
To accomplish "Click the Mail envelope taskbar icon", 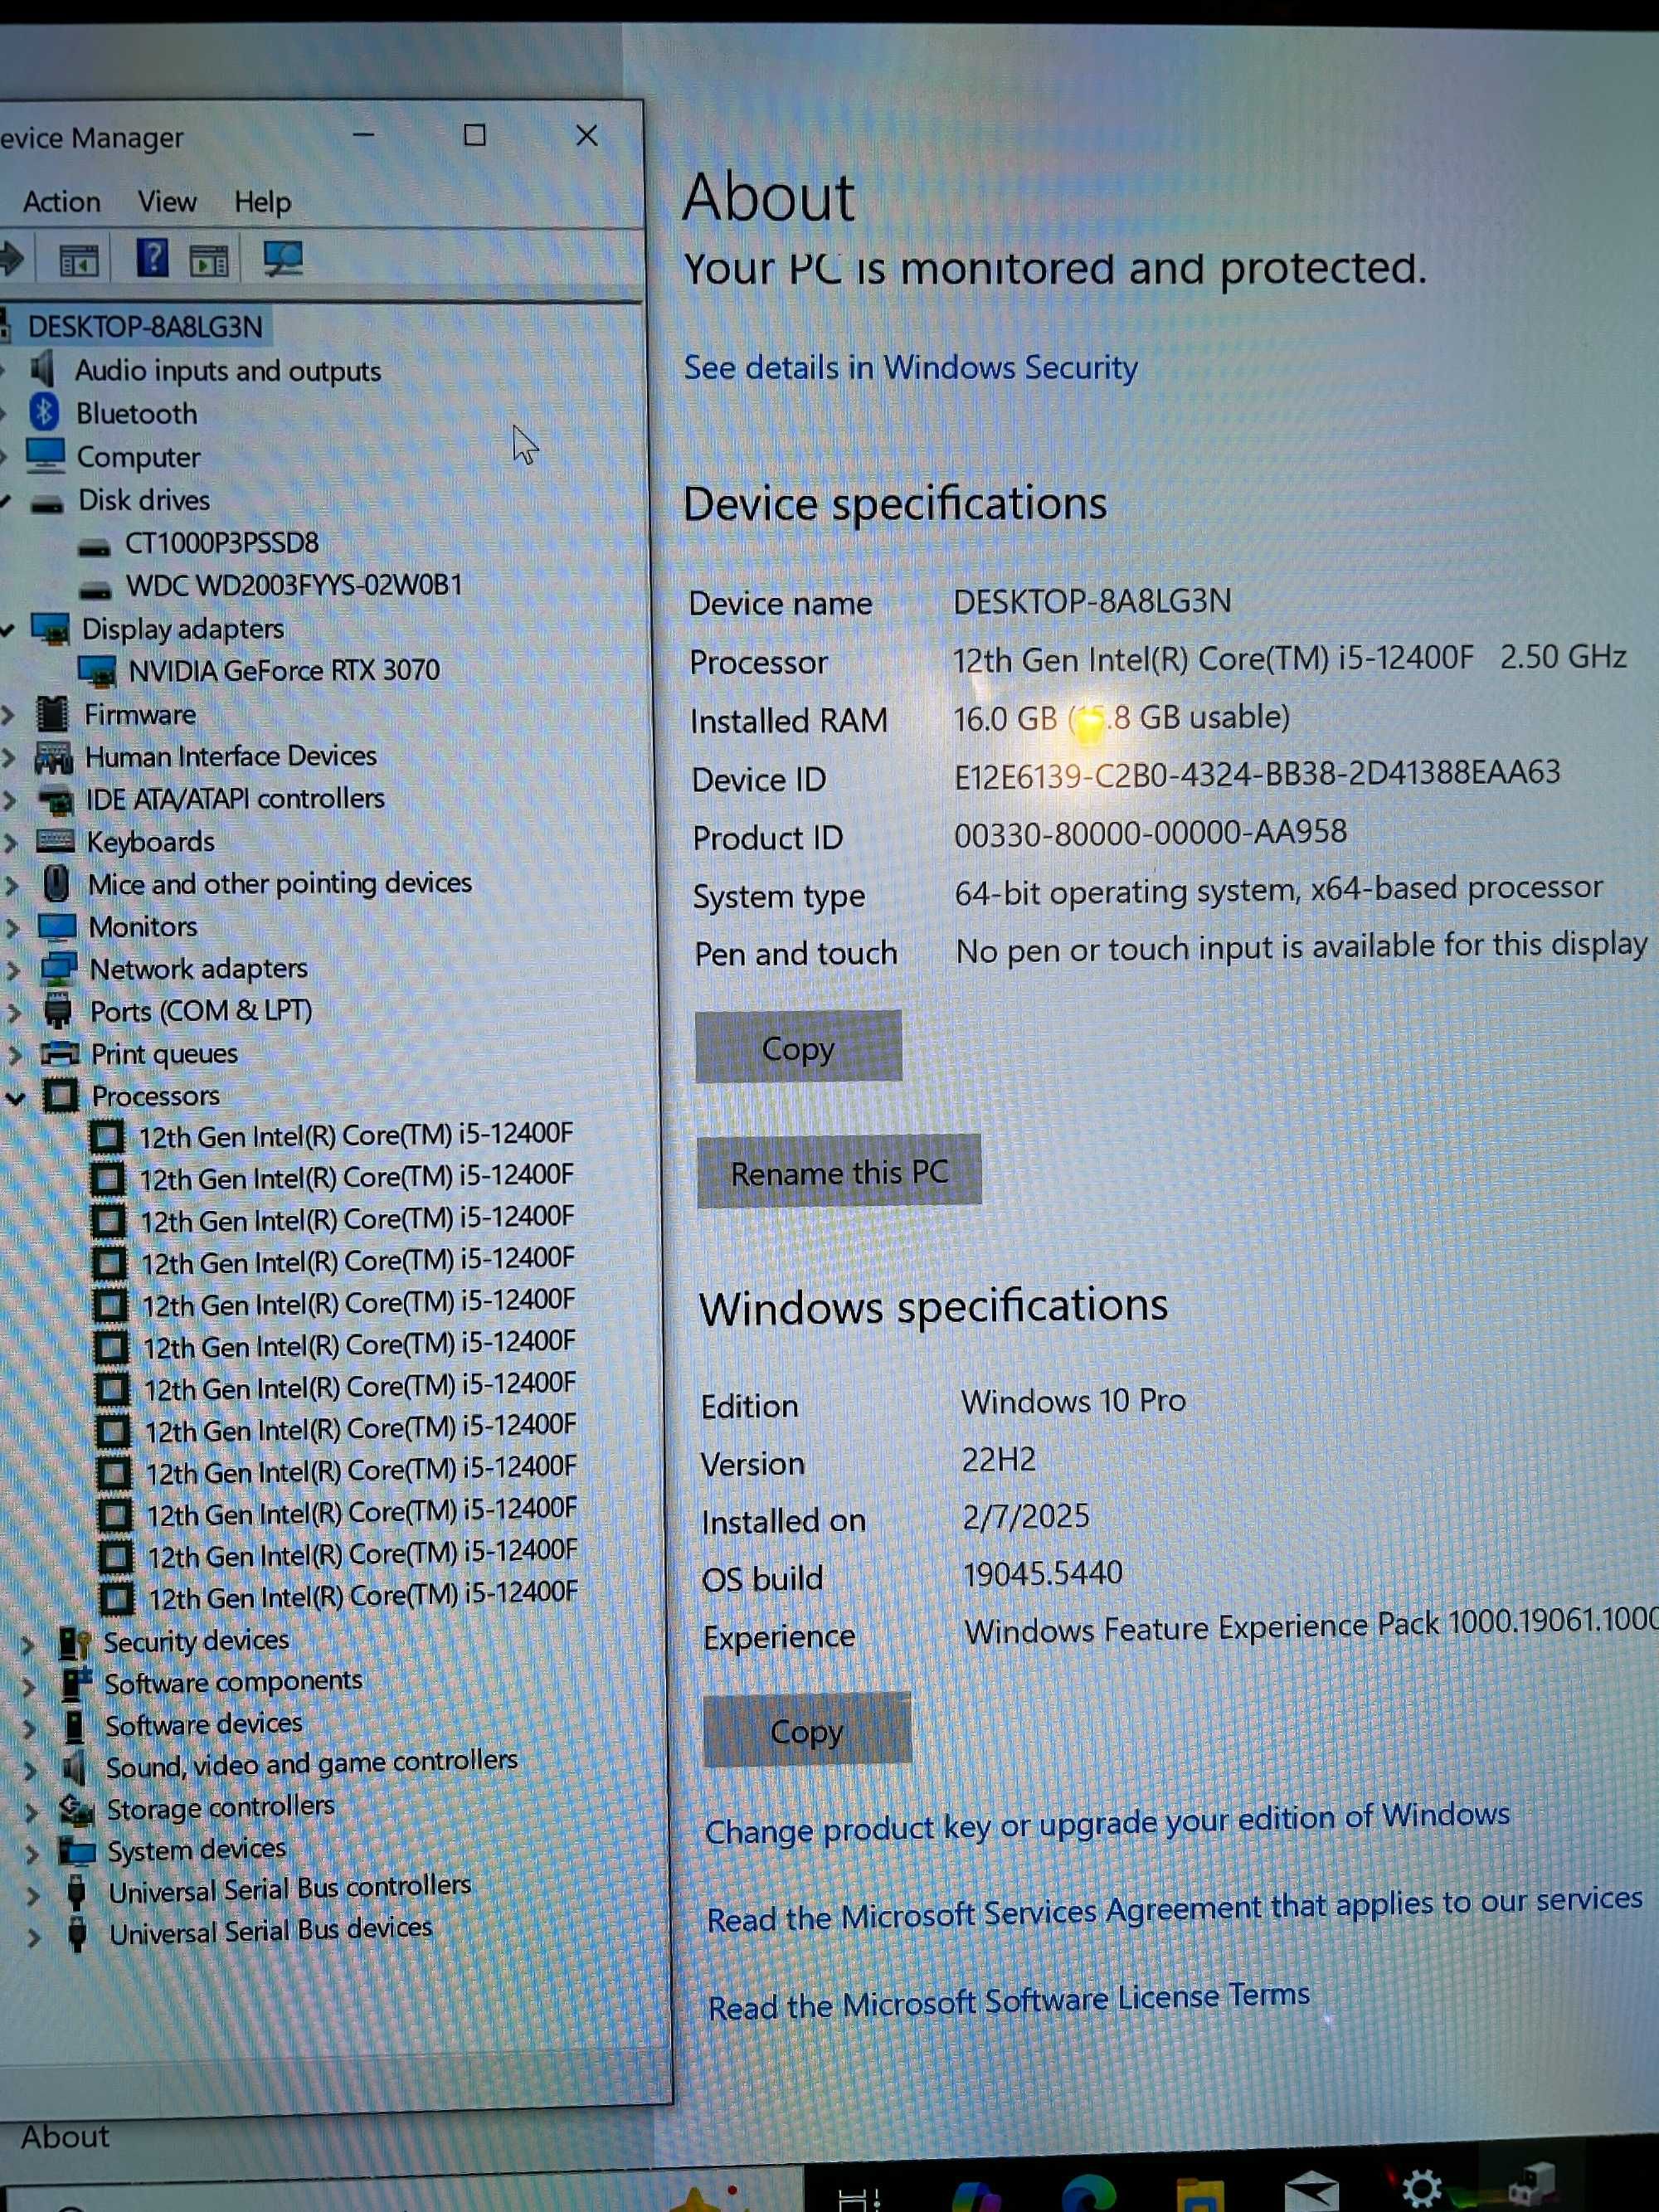I will point(1311,2192).
